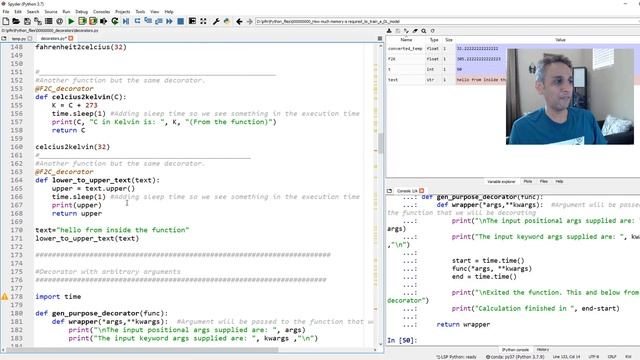Screen dimensions: 640x360
Task: Click debugger Step over icon
Action: pyautogui.click(x=137, y=21)
